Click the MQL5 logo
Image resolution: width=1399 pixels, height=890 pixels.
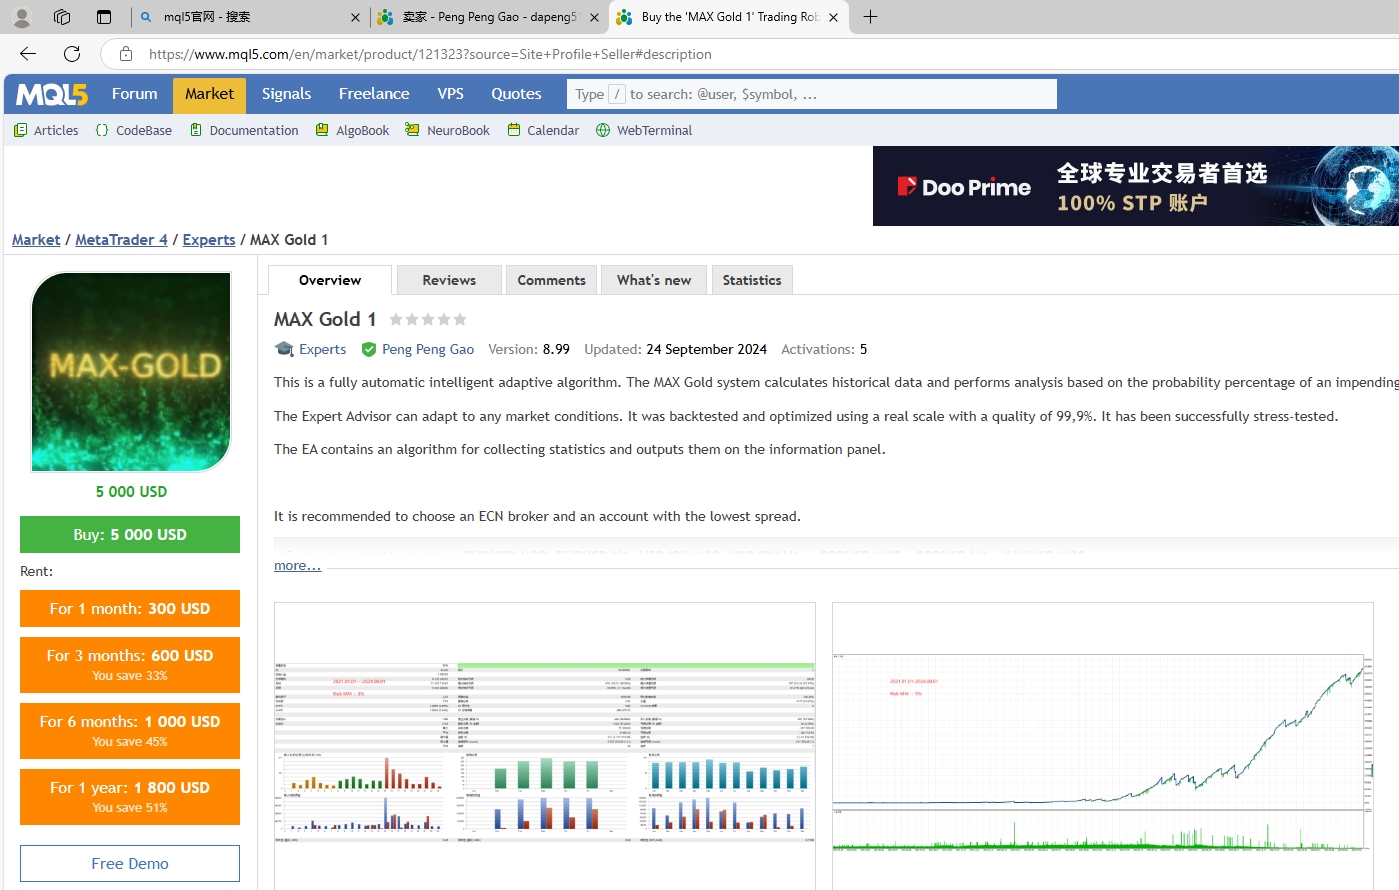pos(52,94)
